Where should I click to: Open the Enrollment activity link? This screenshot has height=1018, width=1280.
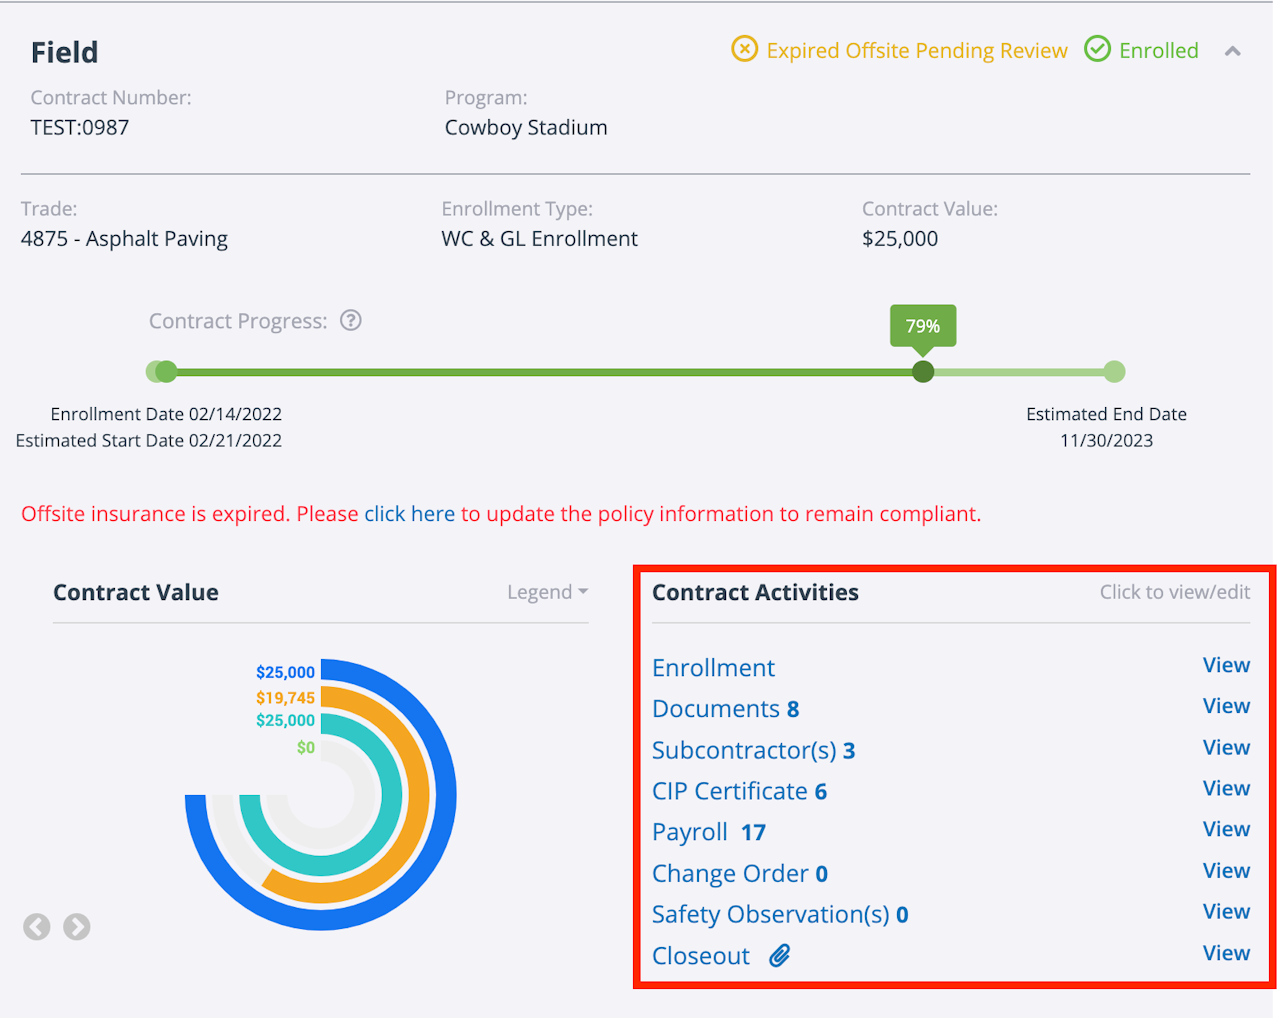pos(713,668)
